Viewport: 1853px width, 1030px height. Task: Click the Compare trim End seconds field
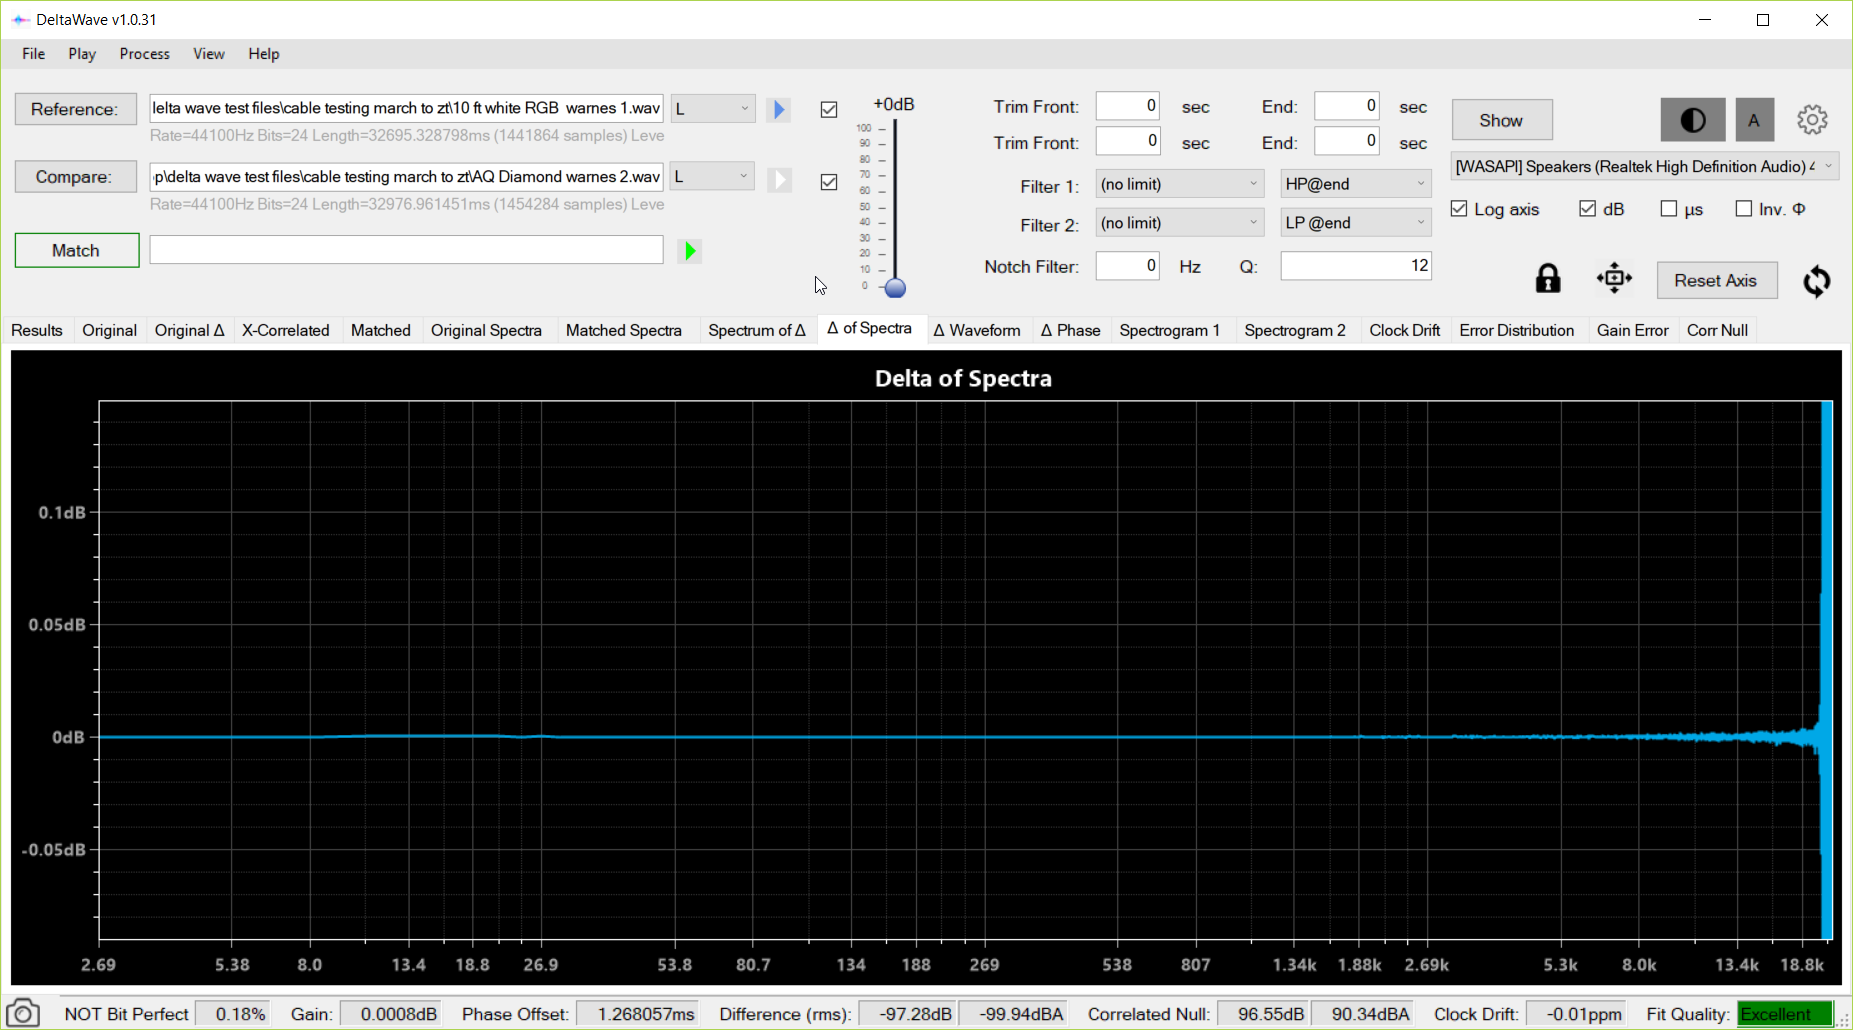tap(1347, 142)
